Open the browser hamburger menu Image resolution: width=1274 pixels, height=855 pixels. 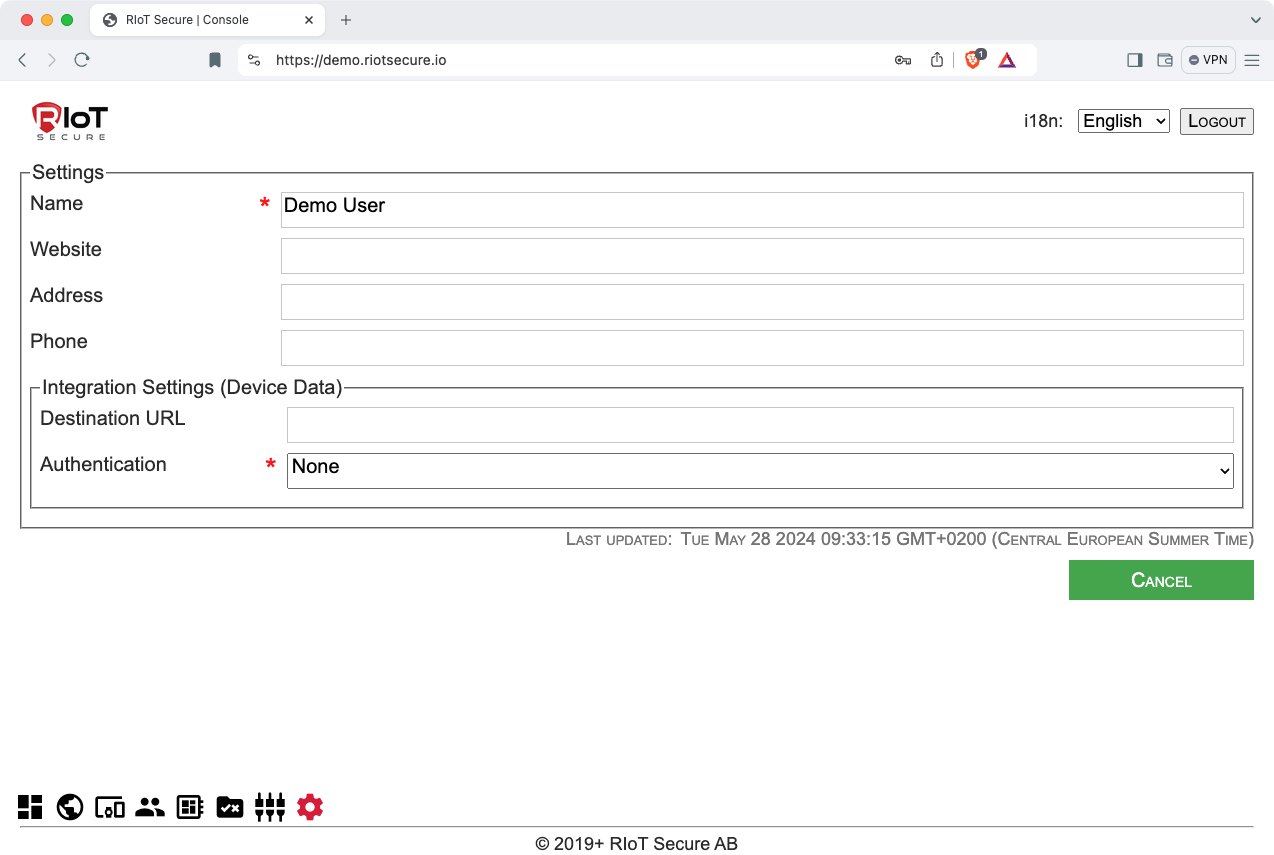[x=1252, y=60]
